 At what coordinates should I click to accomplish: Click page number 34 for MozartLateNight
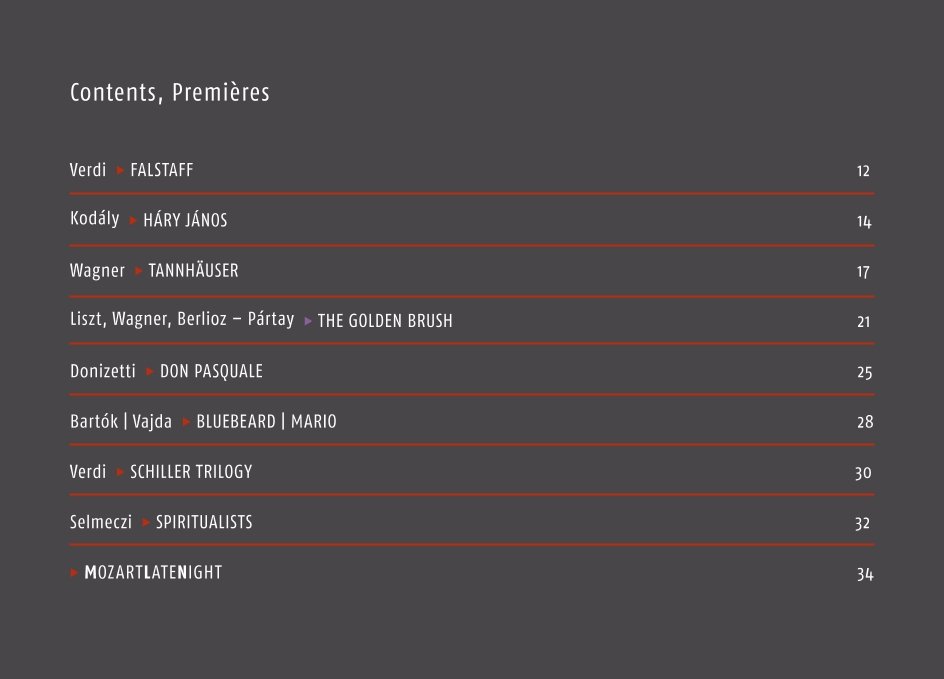tap(865, 574)
